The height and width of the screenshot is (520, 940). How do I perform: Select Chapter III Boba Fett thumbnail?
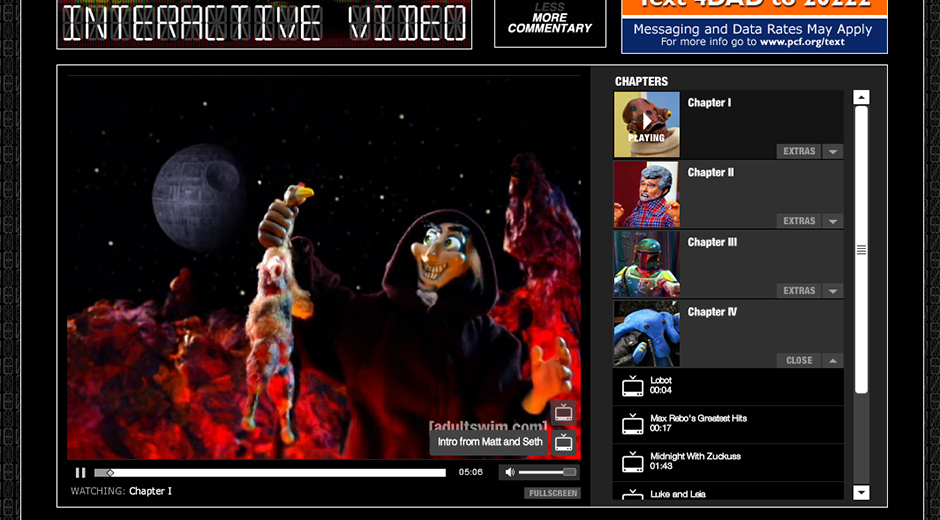[647, 264]
